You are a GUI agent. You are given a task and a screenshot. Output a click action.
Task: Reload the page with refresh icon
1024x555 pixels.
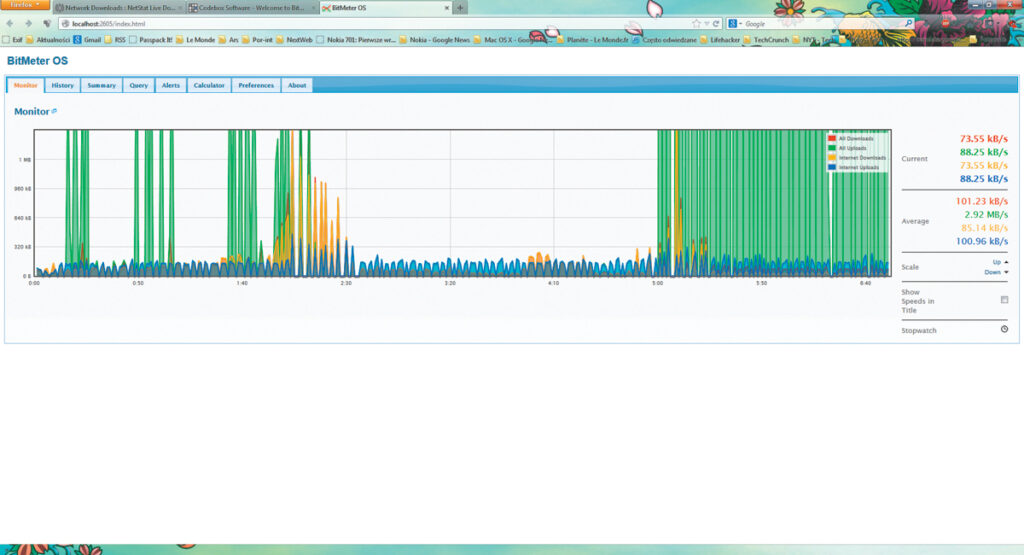coord(716,23)
